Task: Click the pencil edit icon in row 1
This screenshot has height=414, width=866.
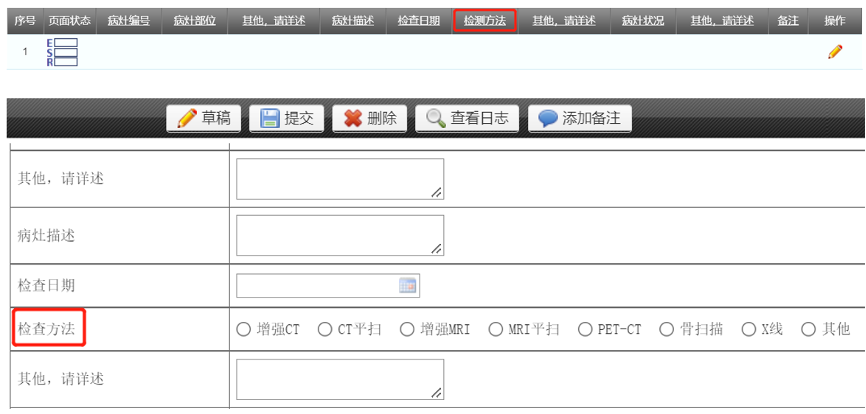Action: [835, 52]
